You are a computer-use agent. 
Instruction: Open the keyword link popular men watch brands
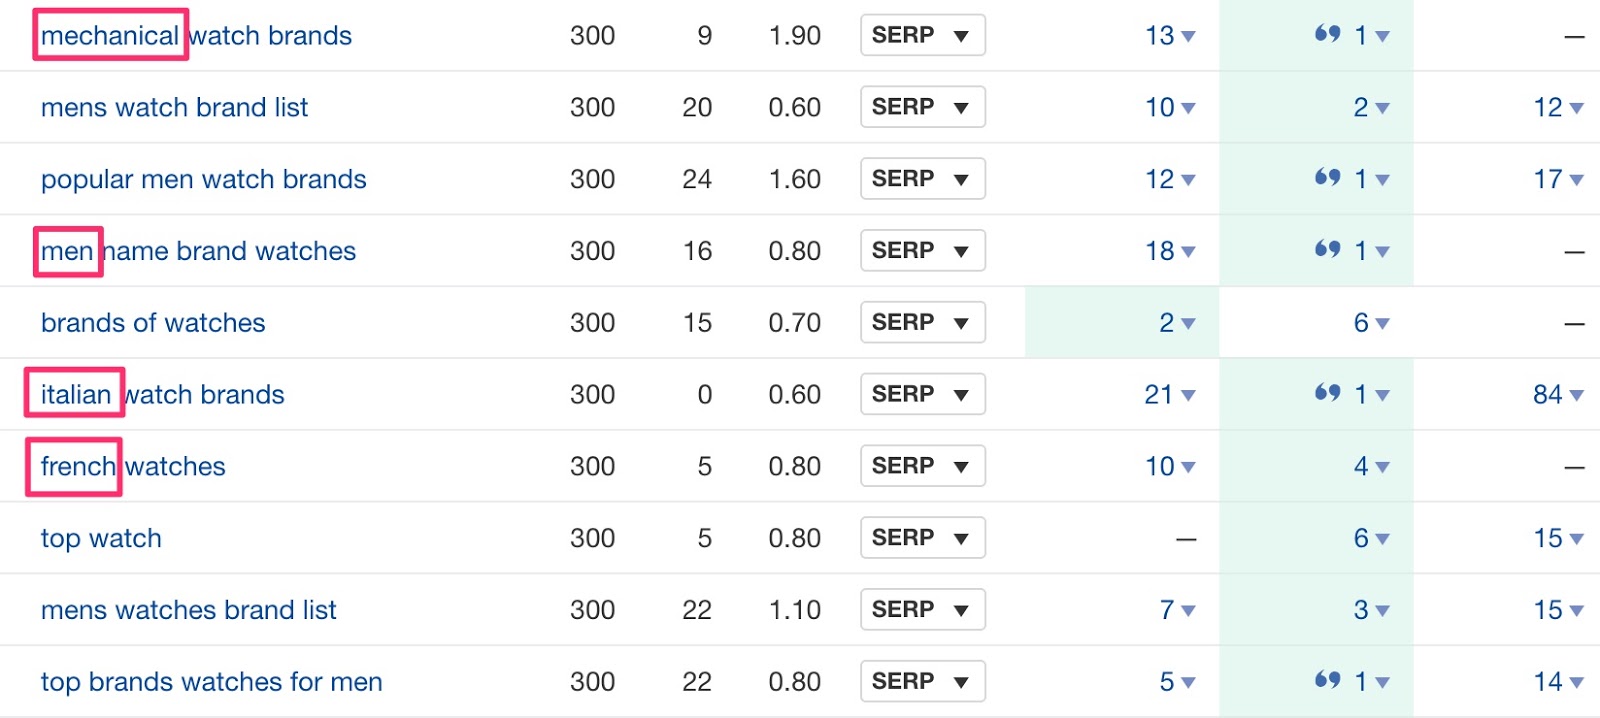pyautogui.click(x=203, y=179)
